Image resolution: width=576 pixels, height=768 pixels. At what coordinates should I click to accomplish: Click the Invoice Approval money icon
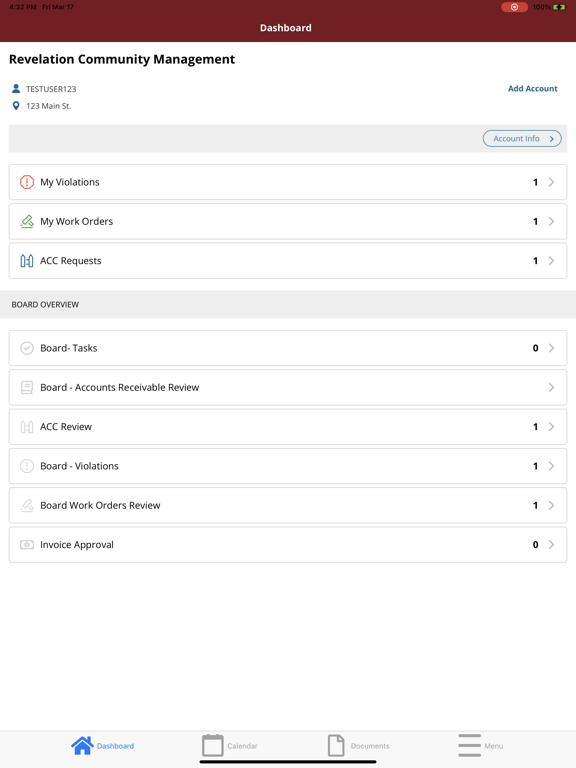coord(27,545)
